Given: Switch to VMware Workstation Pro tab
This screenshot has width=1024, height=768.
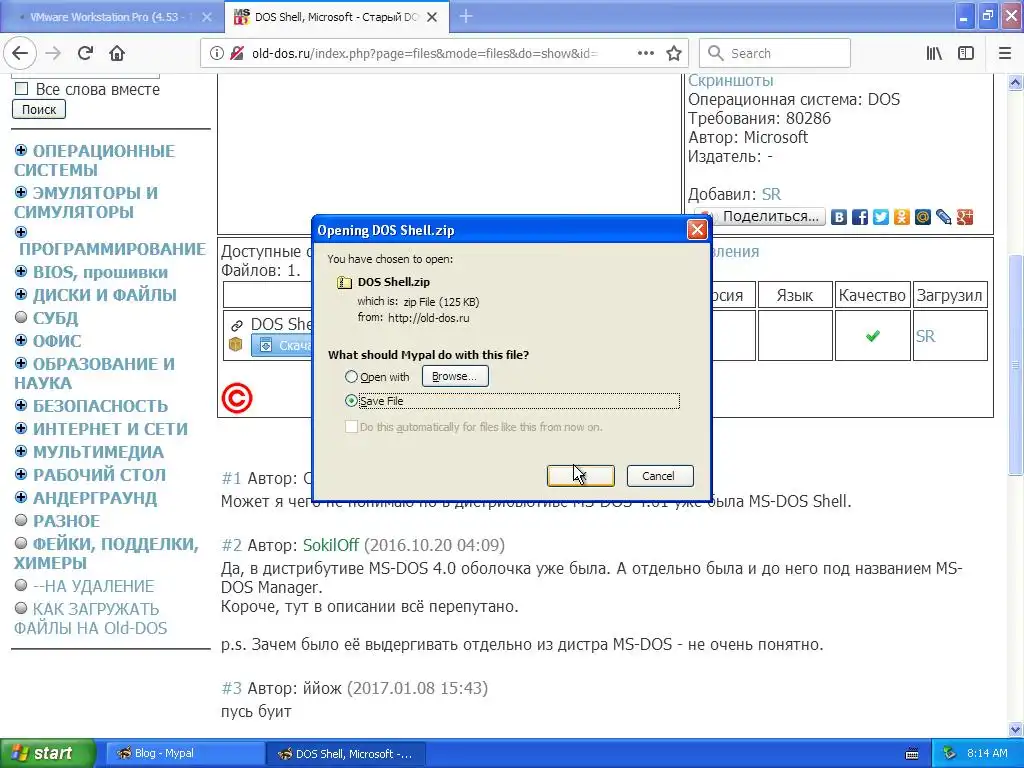Looking at the screenshot, I should point(111,17).
